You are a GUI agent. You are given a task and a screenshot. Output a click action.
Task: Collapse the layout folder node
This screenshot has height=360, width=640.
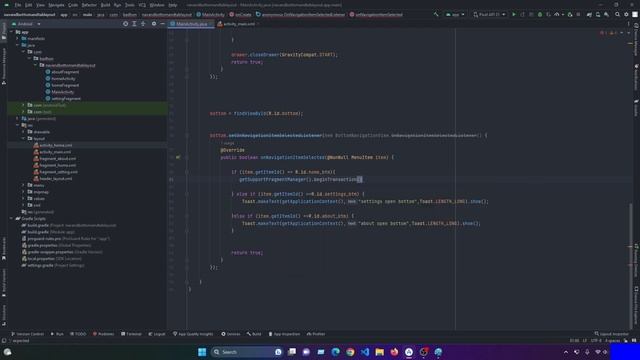[24, 138]
